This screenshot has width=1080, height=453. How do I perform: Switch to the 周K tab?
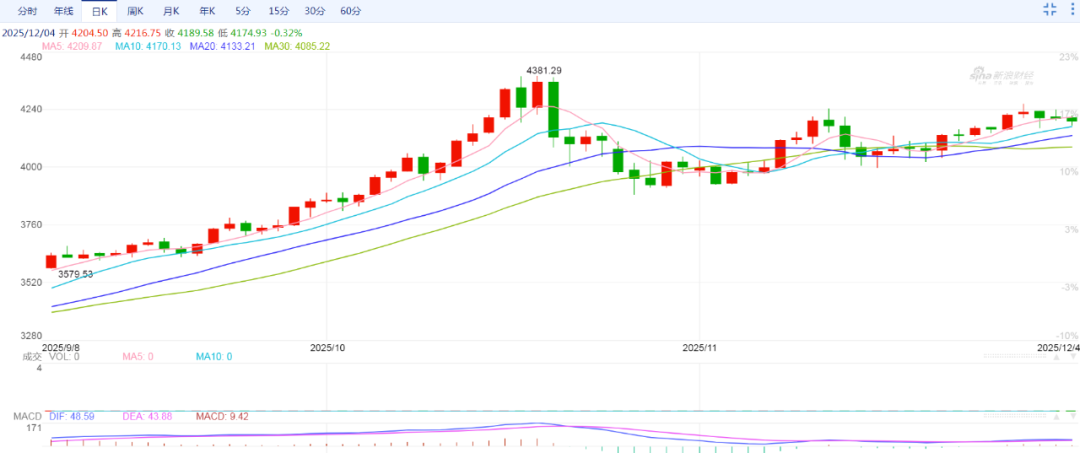(x=134, y=11)
